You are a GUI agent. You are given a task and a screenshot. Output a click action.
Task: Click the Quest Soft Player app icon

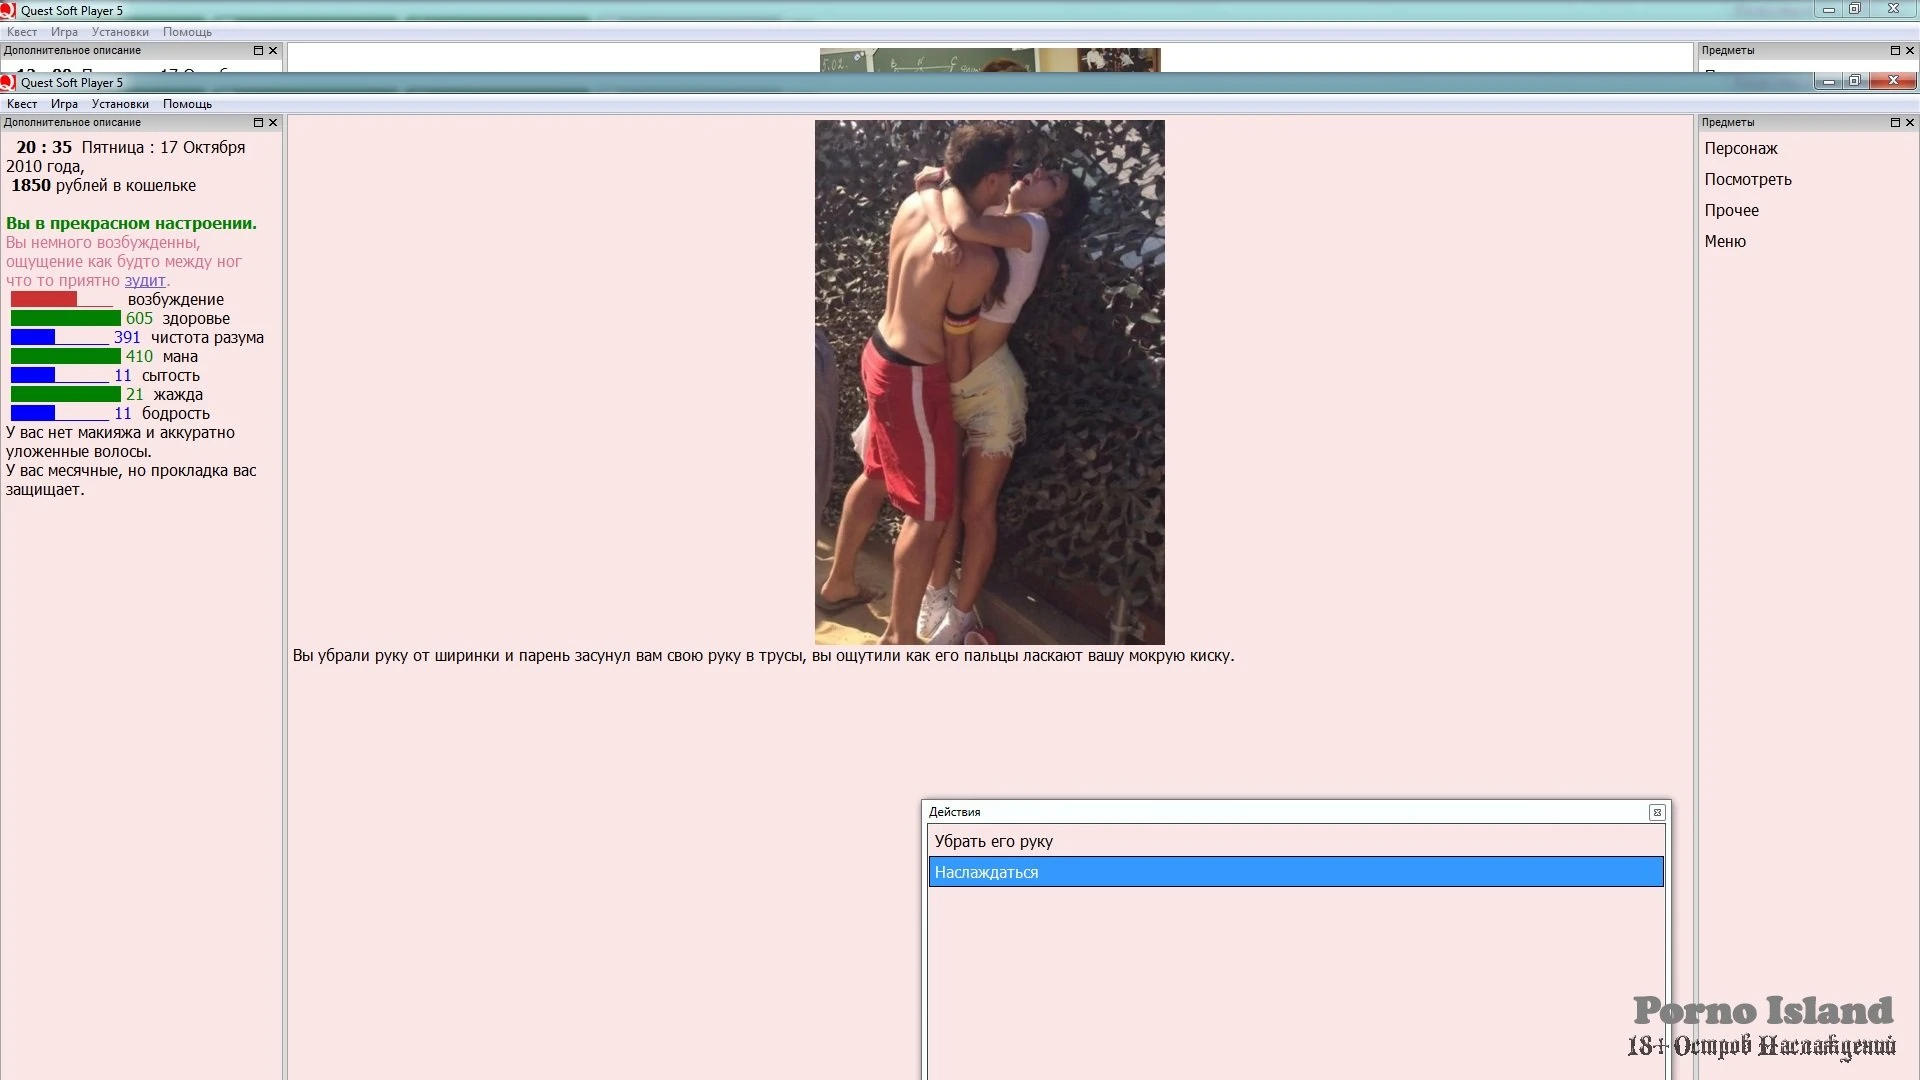[8, 82]
